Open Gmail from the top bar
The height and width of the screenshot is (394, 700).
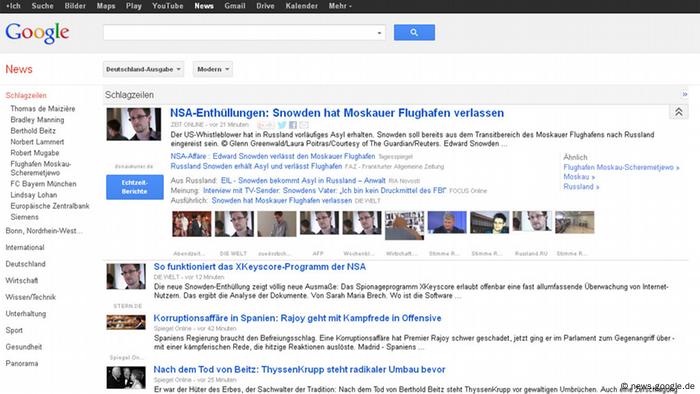pos(235,6)
